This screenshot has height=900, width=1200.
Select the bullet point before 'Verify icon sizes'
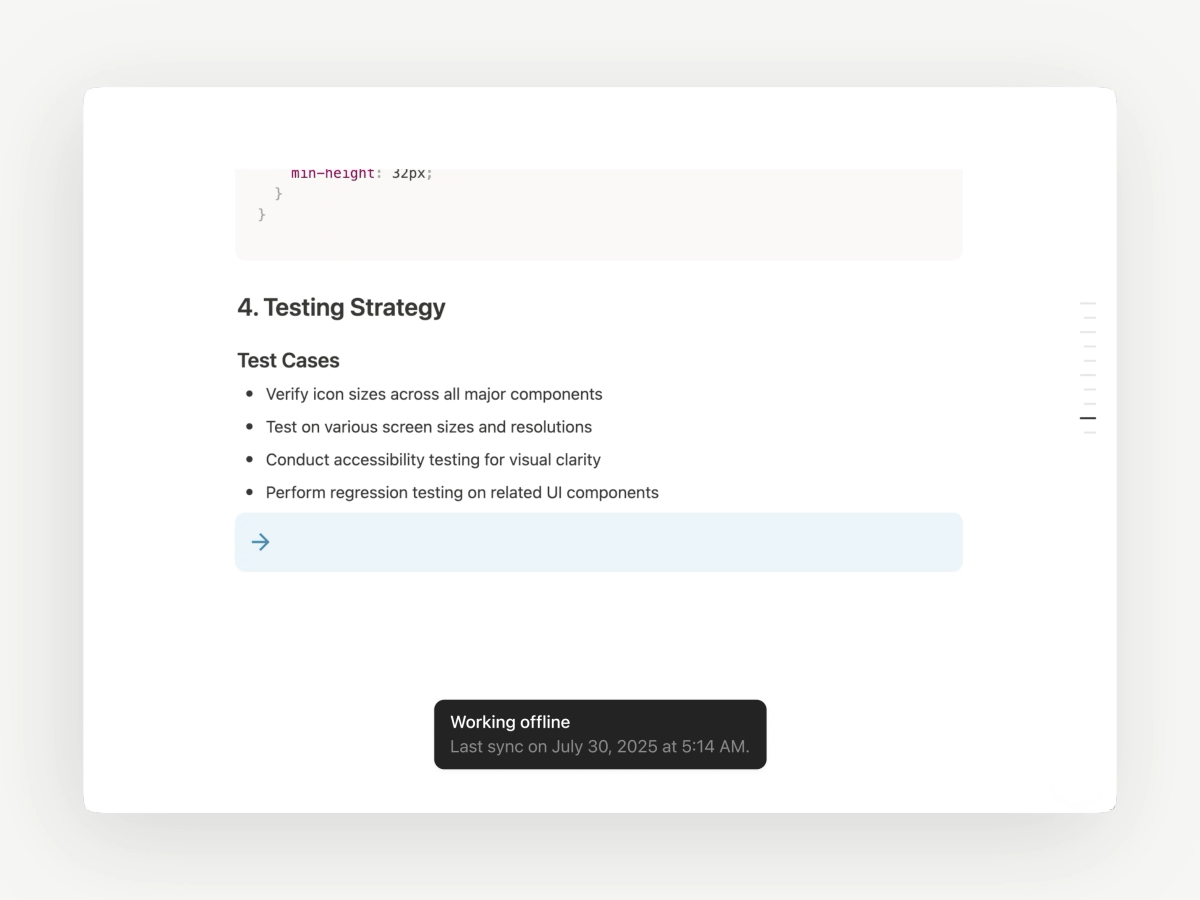[x=249, y=394]
